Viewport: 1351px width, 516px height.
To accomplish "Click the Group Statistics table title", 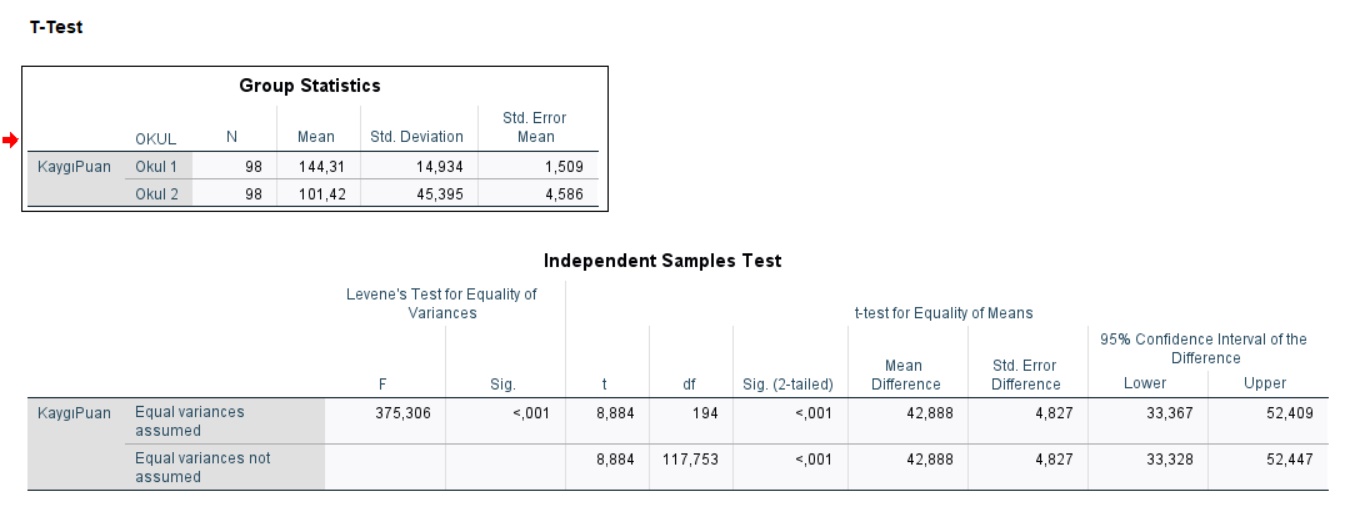I will (x=310, y=86).
